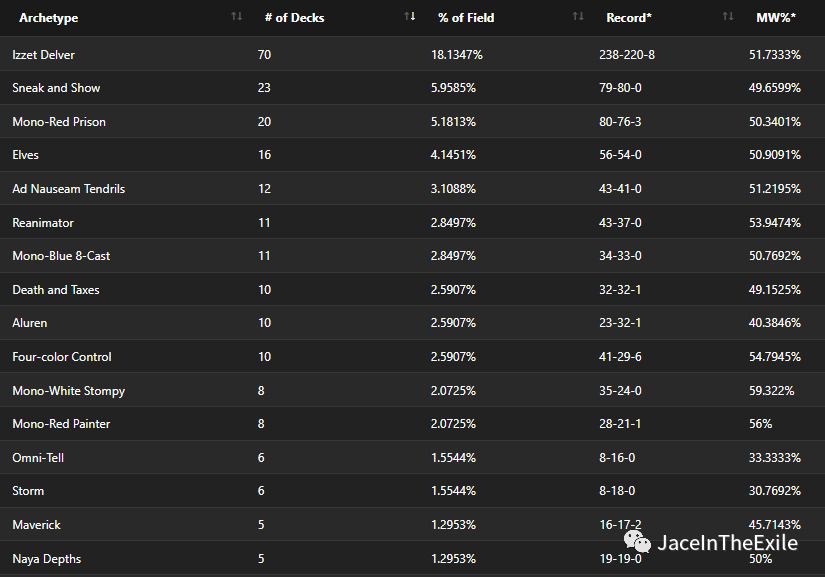
Task: Select the Izzet Delver 238-220-8 record cell
Action: 627,54
